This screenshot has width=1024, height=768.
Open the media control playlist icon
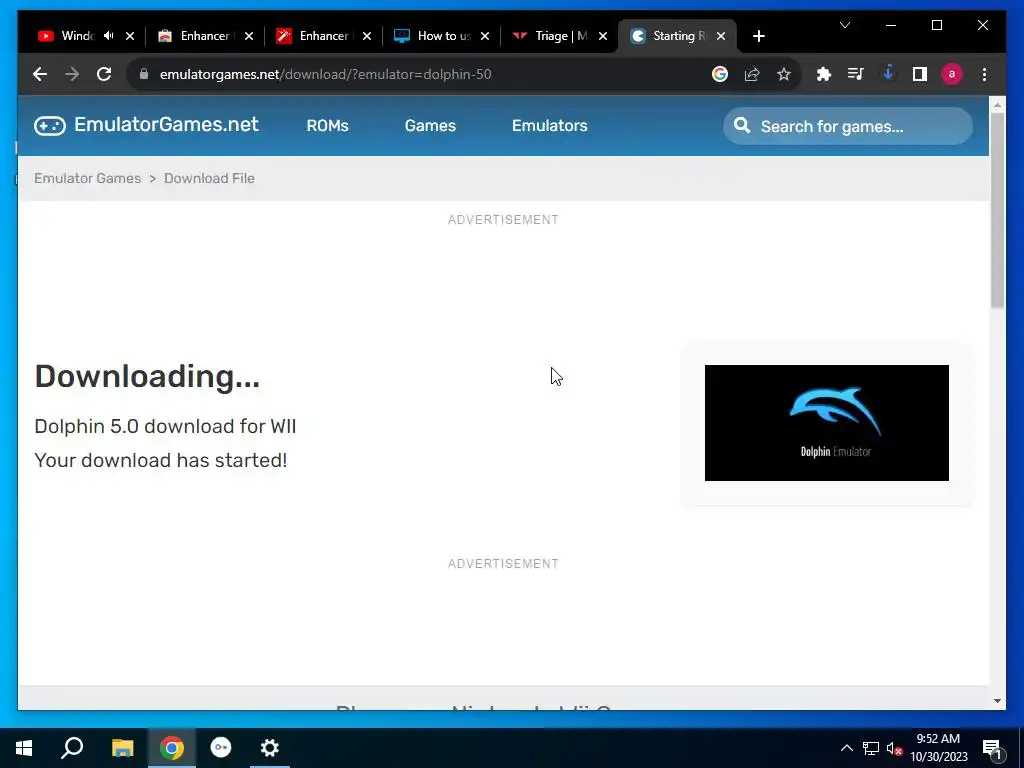[x=856, y=74]
